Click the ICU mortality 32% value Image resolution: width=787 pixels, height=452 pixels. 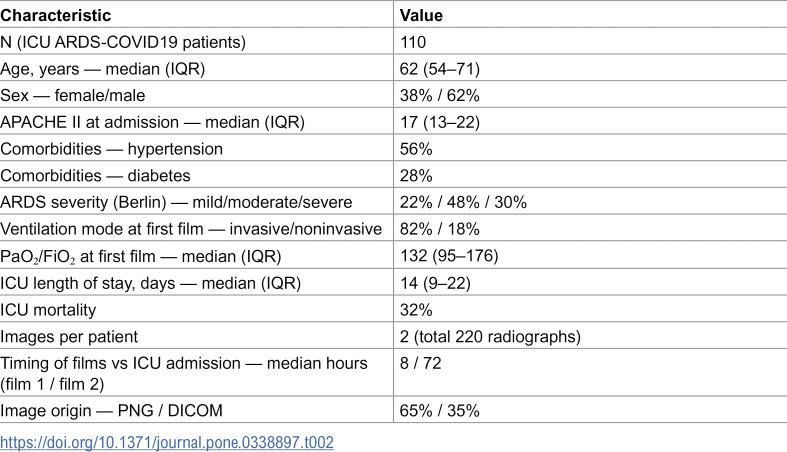tap(416, 310)
